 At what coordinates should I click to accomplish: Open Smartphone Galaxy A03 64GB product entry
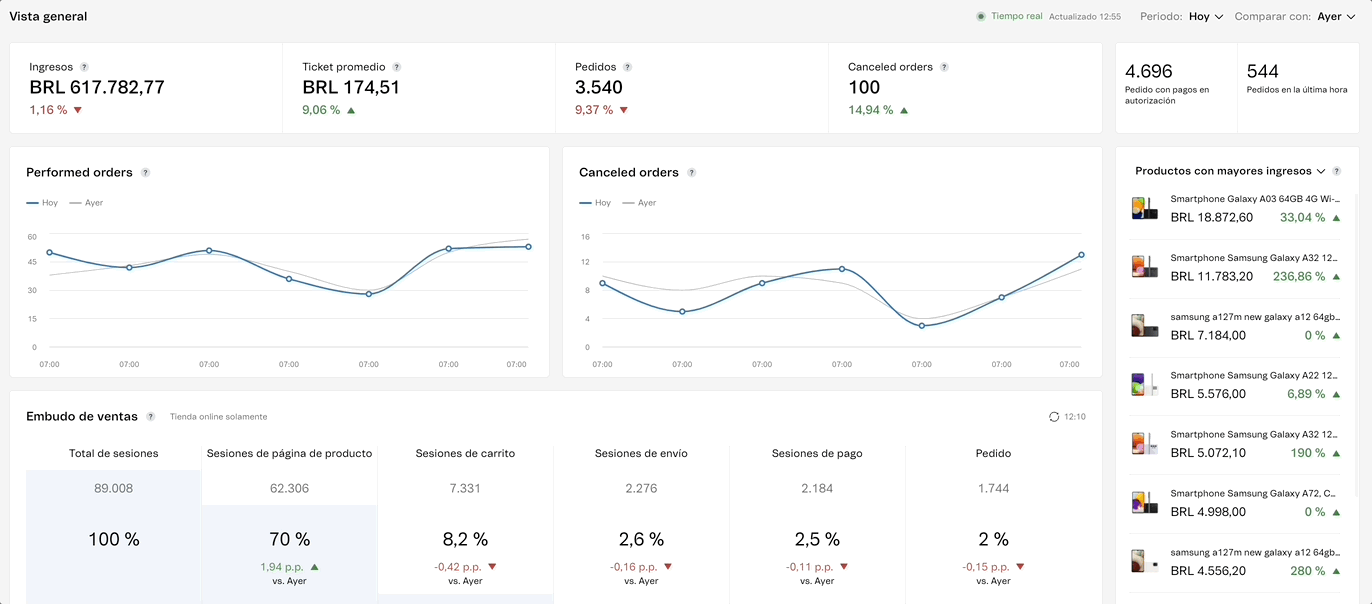tap(1240, 208)
